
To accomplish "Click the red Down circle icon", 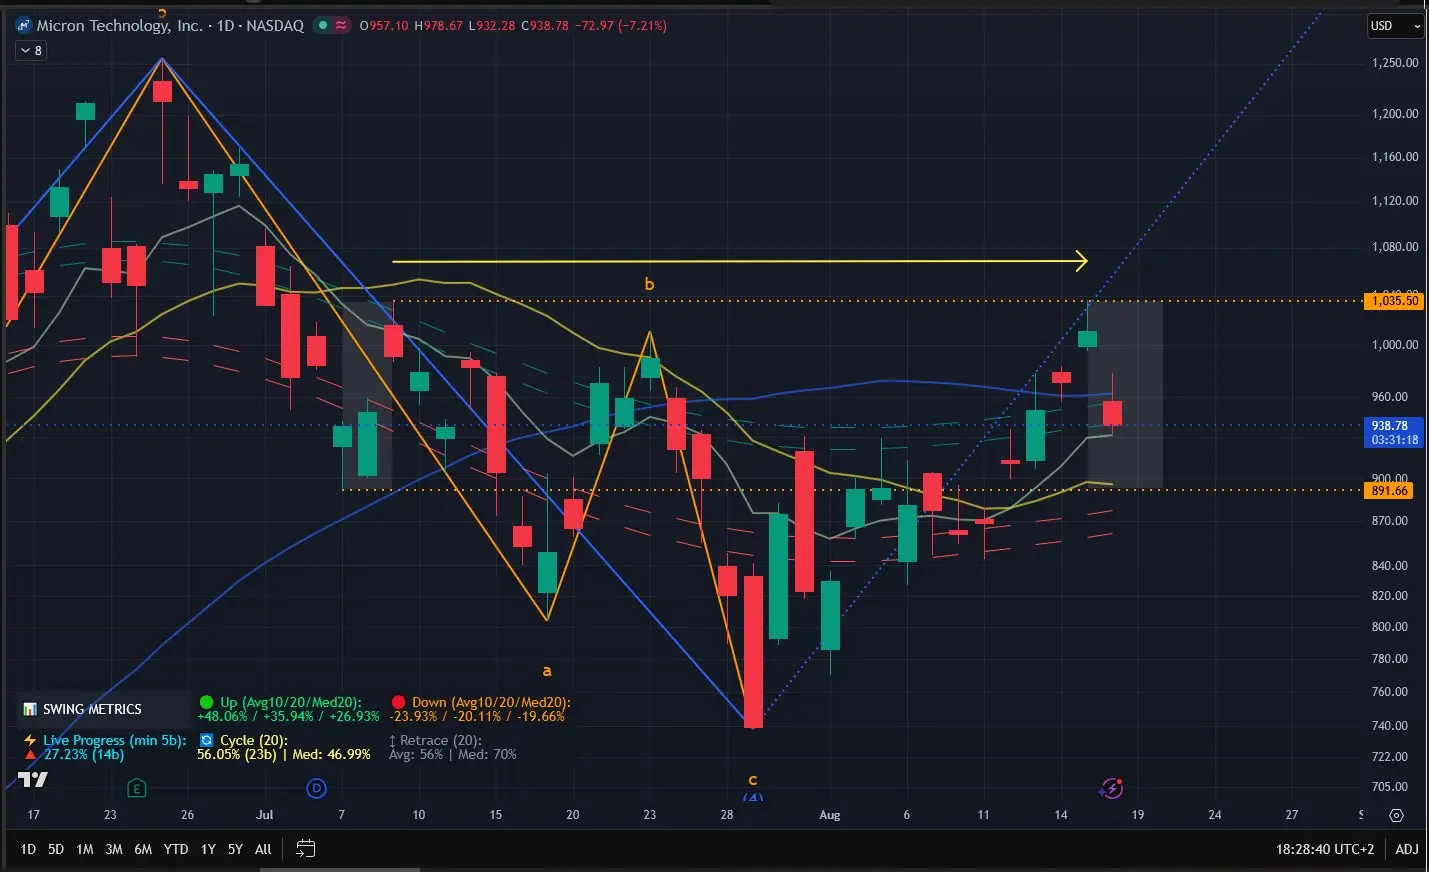I will click(398, 702).
